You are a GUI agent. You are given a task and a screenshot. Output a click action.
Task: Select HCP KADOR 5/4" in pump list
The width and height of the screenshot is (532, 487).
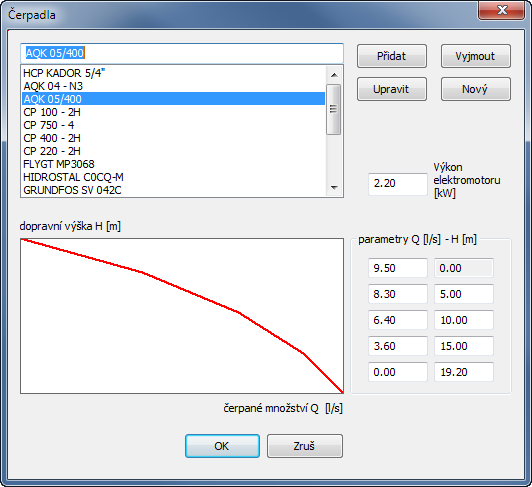coord(173,73)
